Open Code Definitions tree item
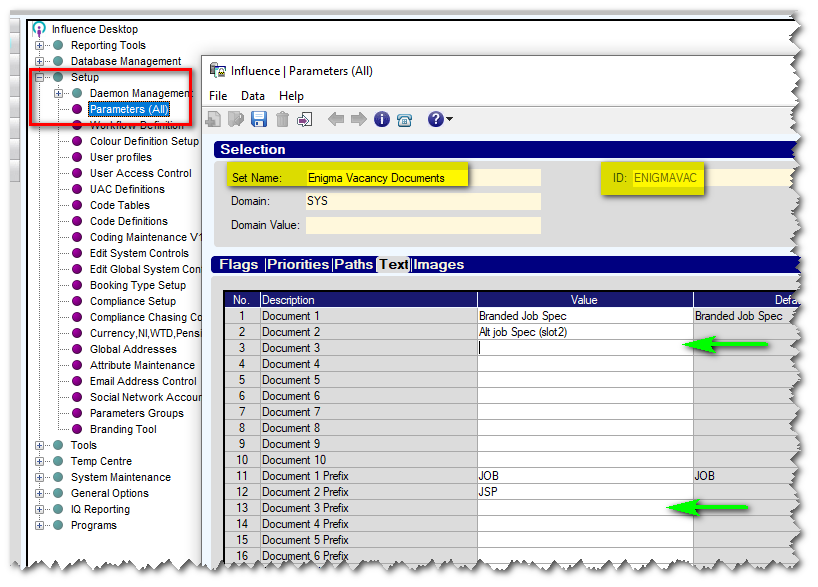 tap(129, 221)
